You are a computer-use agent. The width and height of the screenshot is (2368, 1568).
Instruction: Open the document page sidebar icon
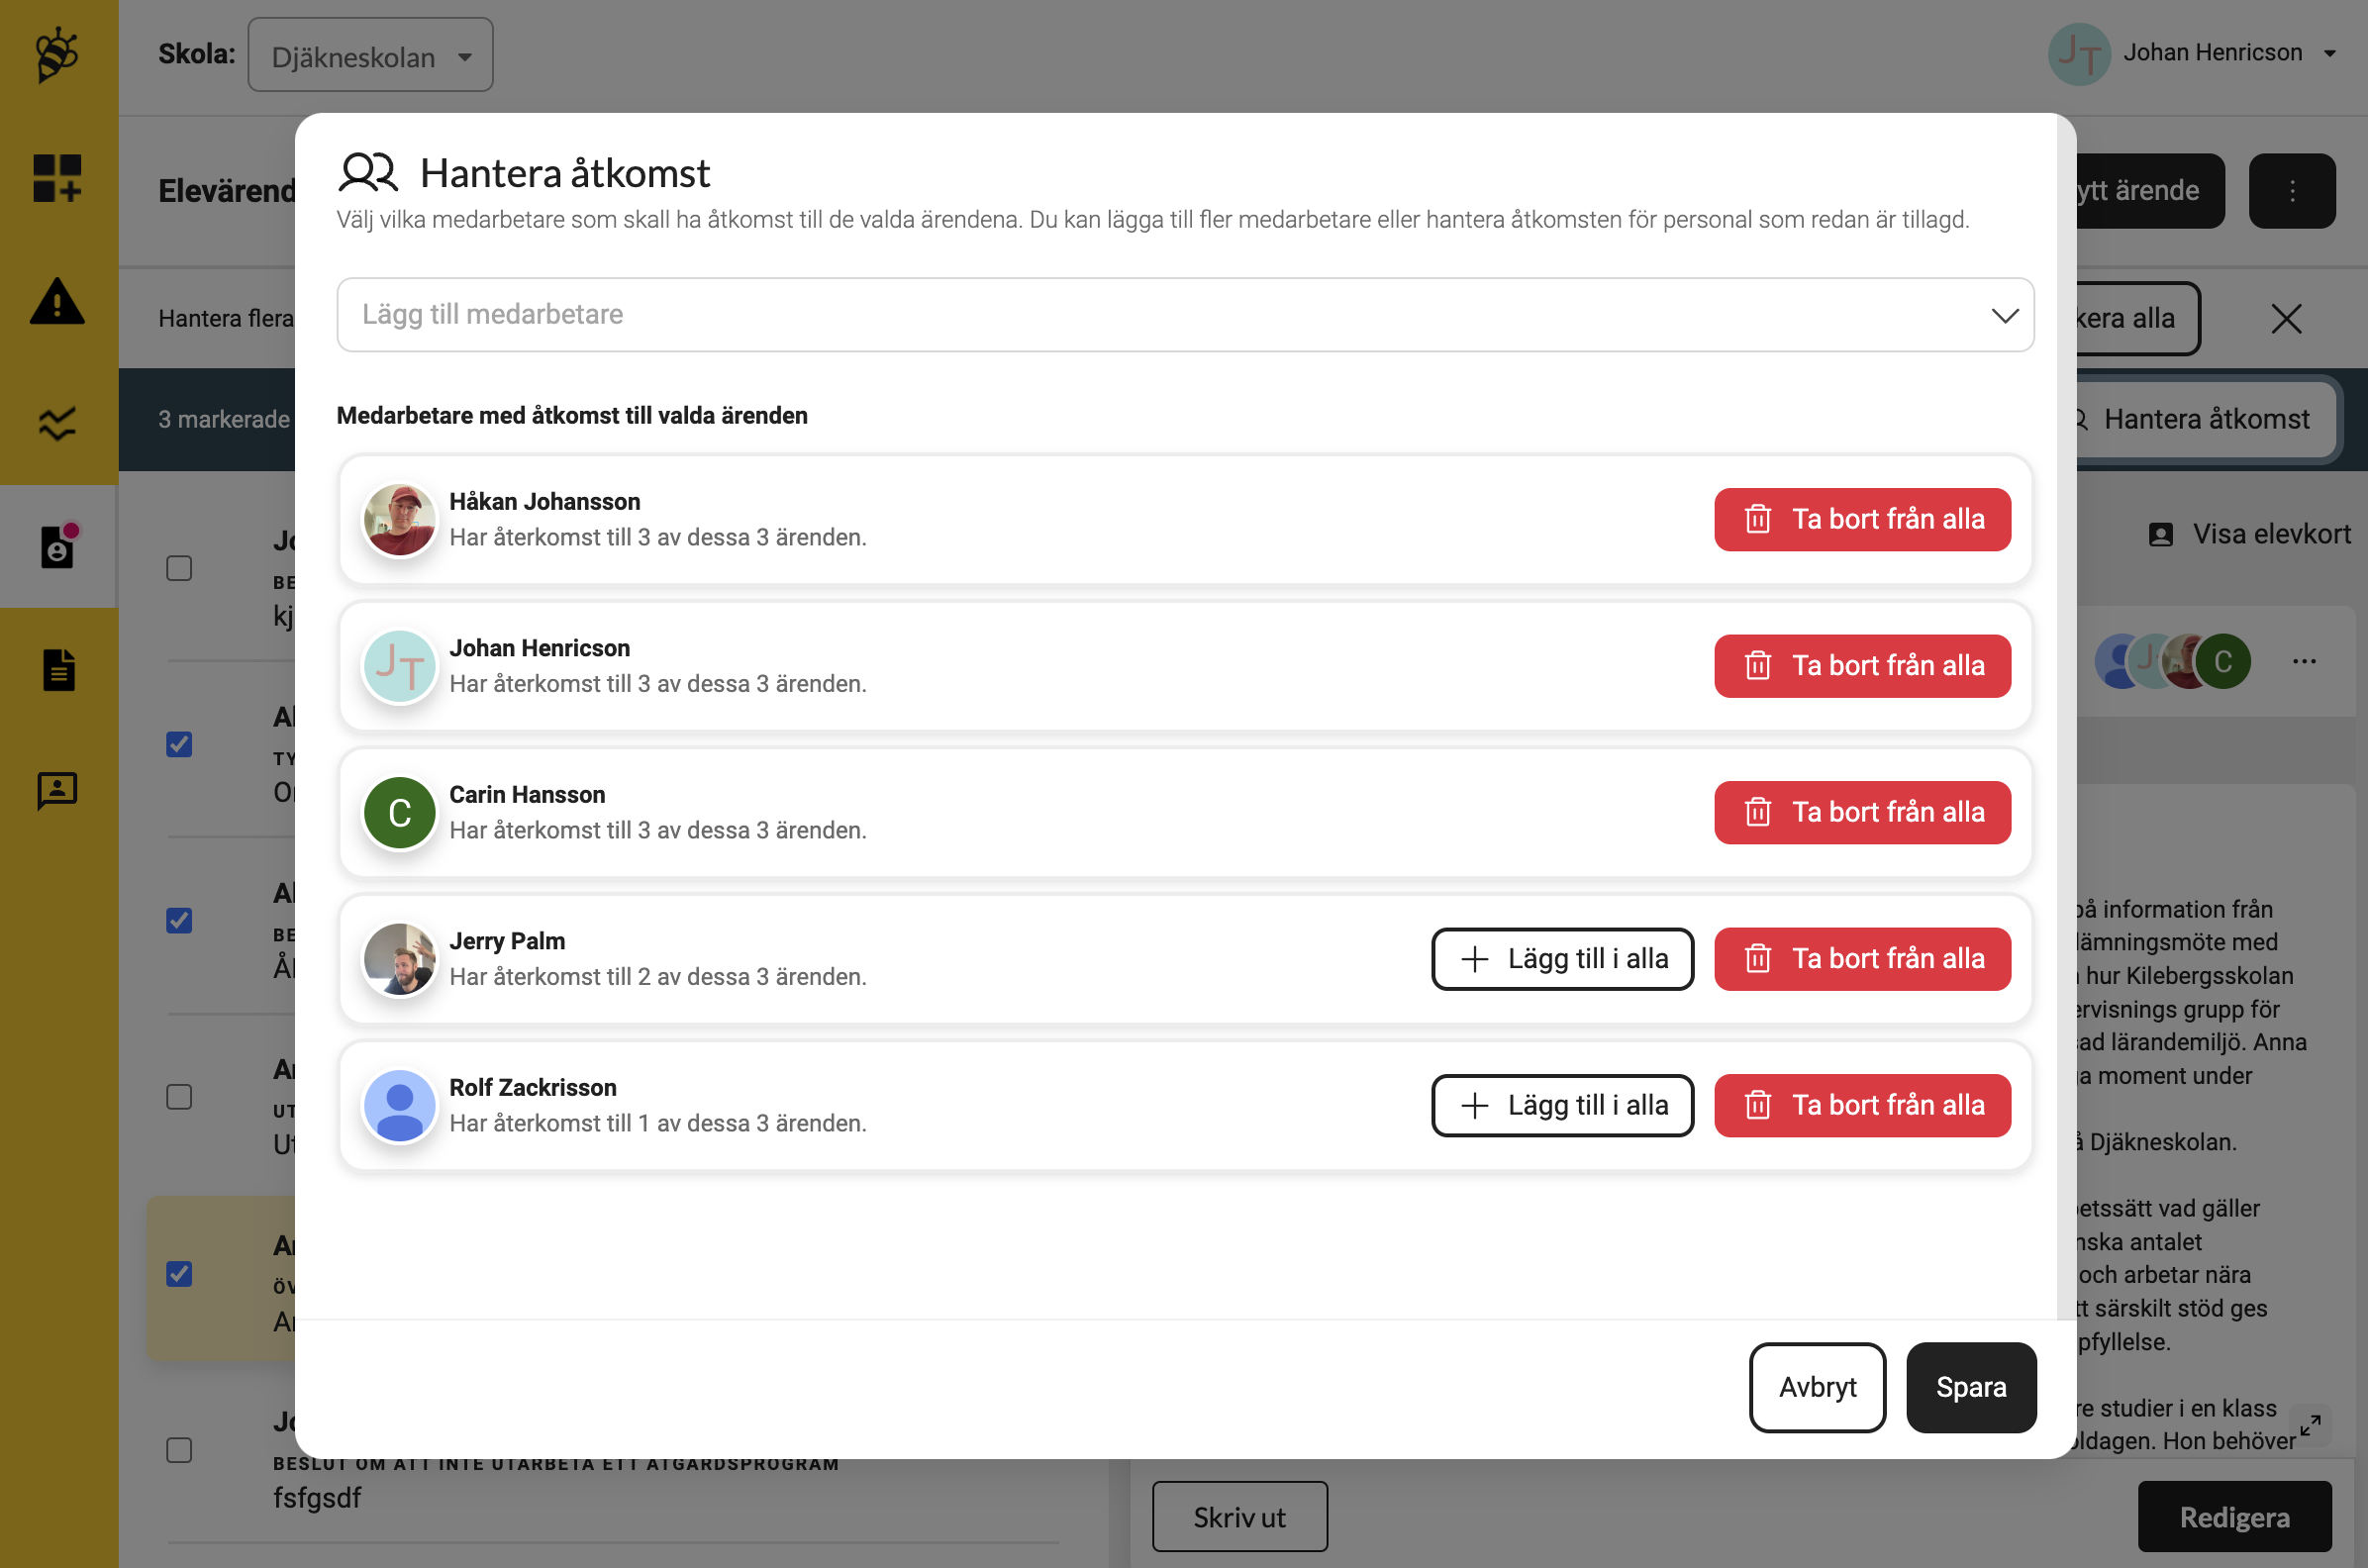(58, 670)
